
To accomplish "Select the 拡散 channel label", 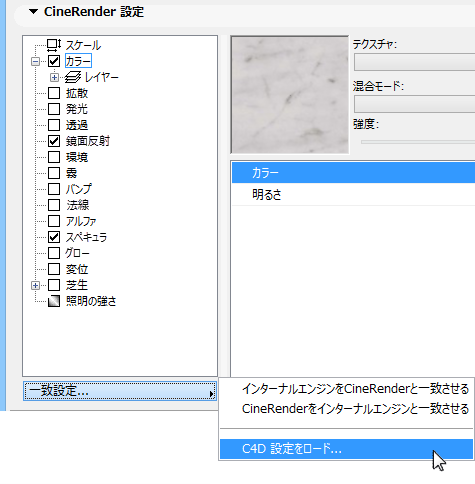I will click(77, 93).
